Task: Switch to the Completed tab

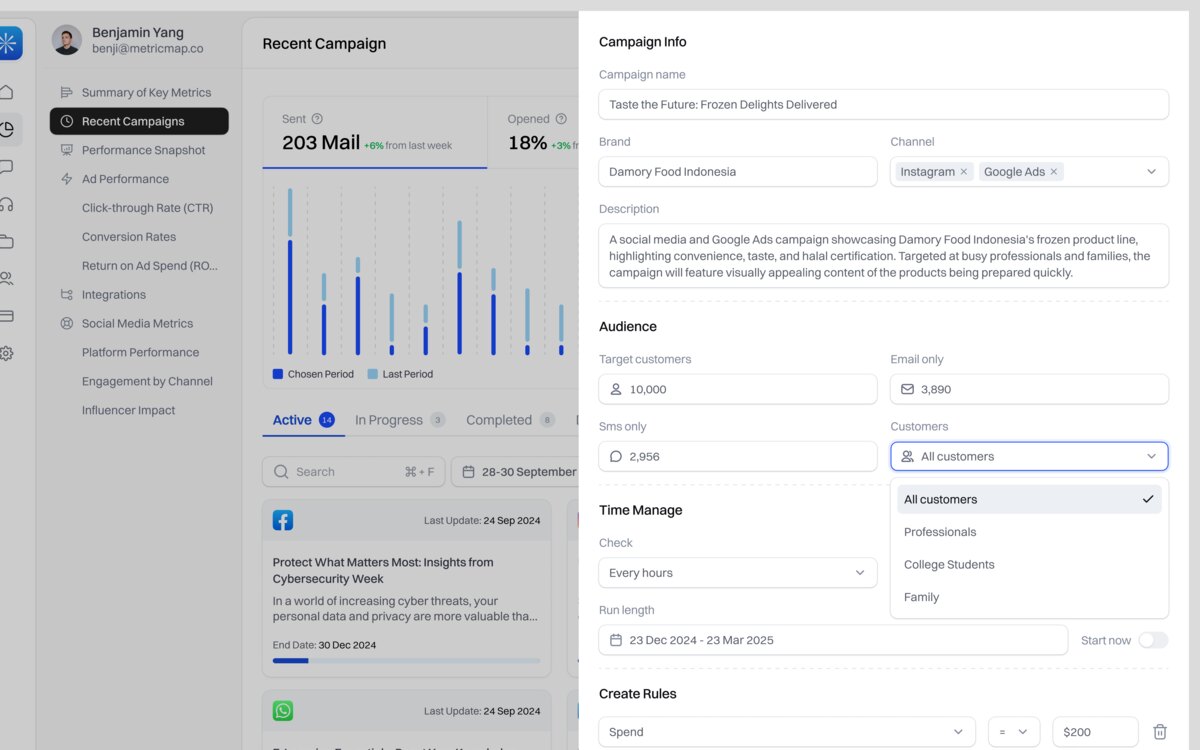Action: point(510,420)
